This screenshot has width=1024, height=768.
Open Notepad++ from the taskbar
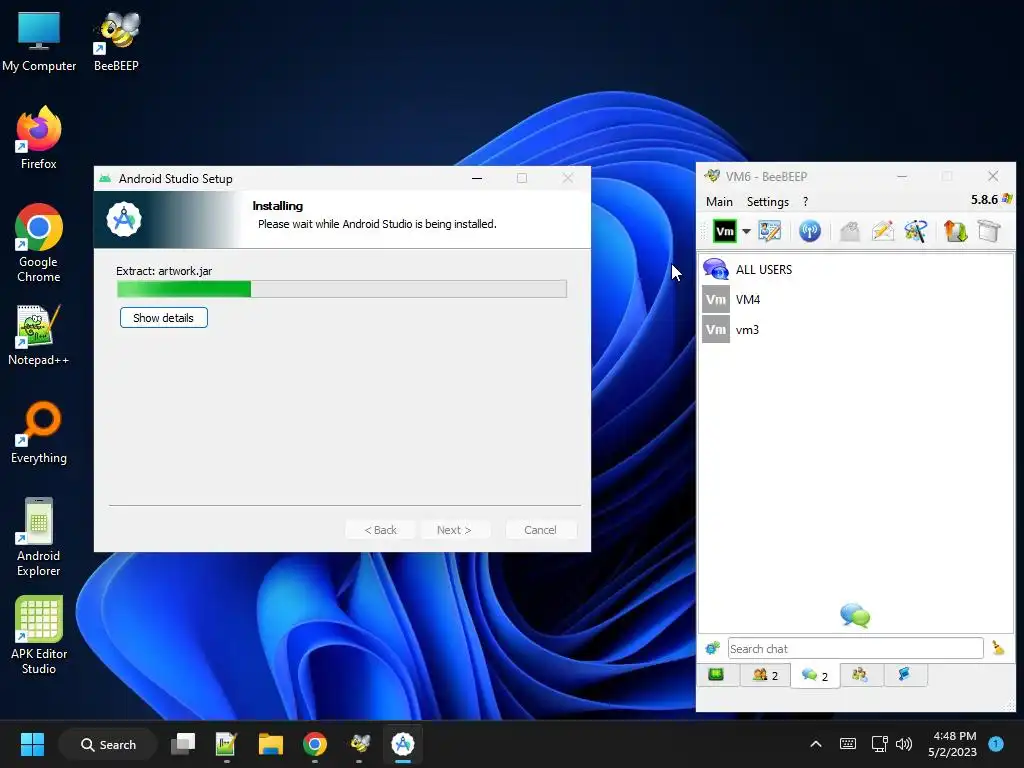227,744
